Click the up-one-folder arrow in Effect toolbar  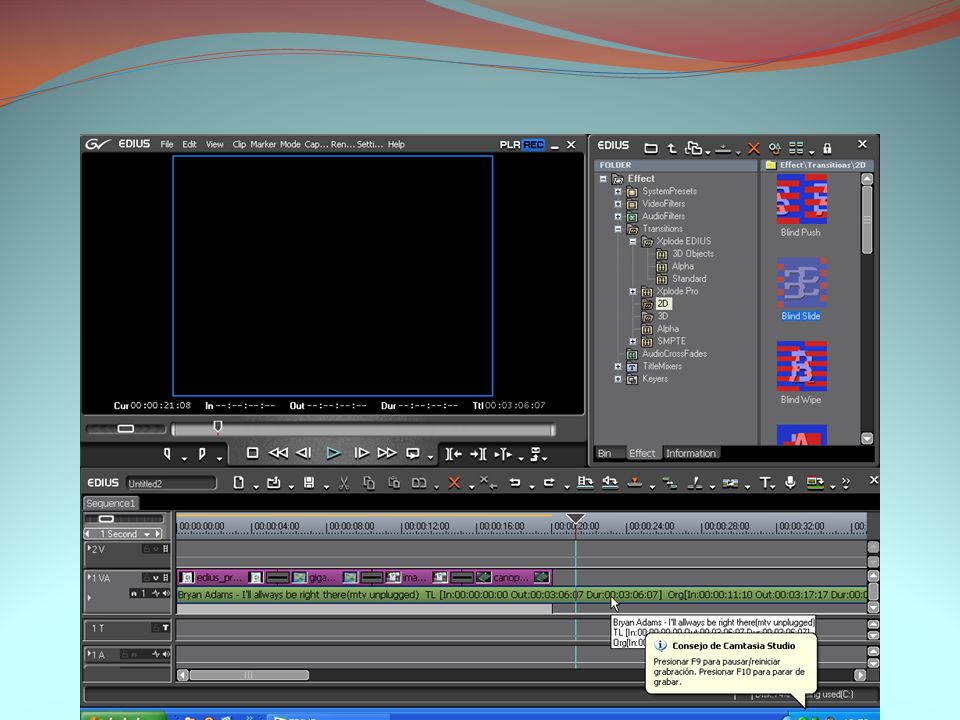(672, 148)
